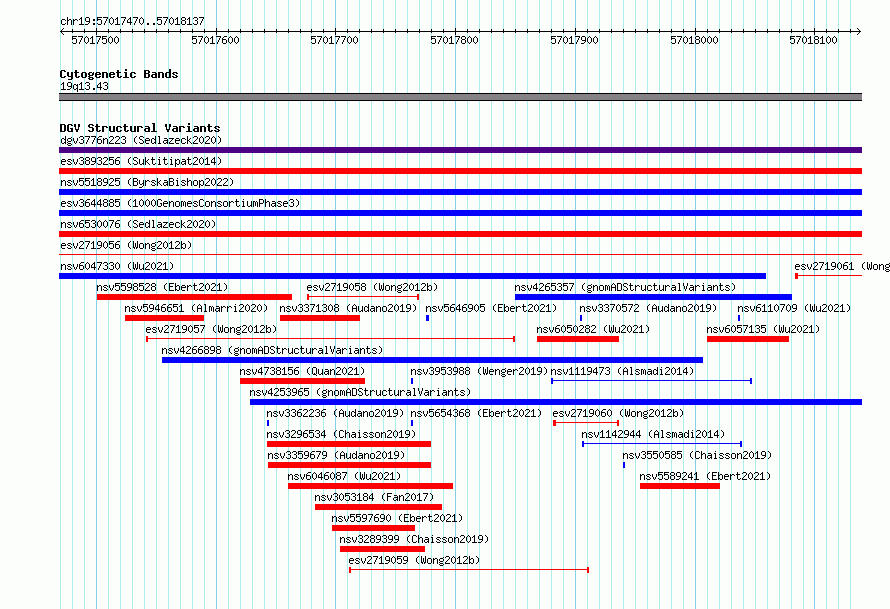Click the Cytogenetic Bands track title
Image resolution: width=890 pixels, height=609 pixels.
[119, 74]
